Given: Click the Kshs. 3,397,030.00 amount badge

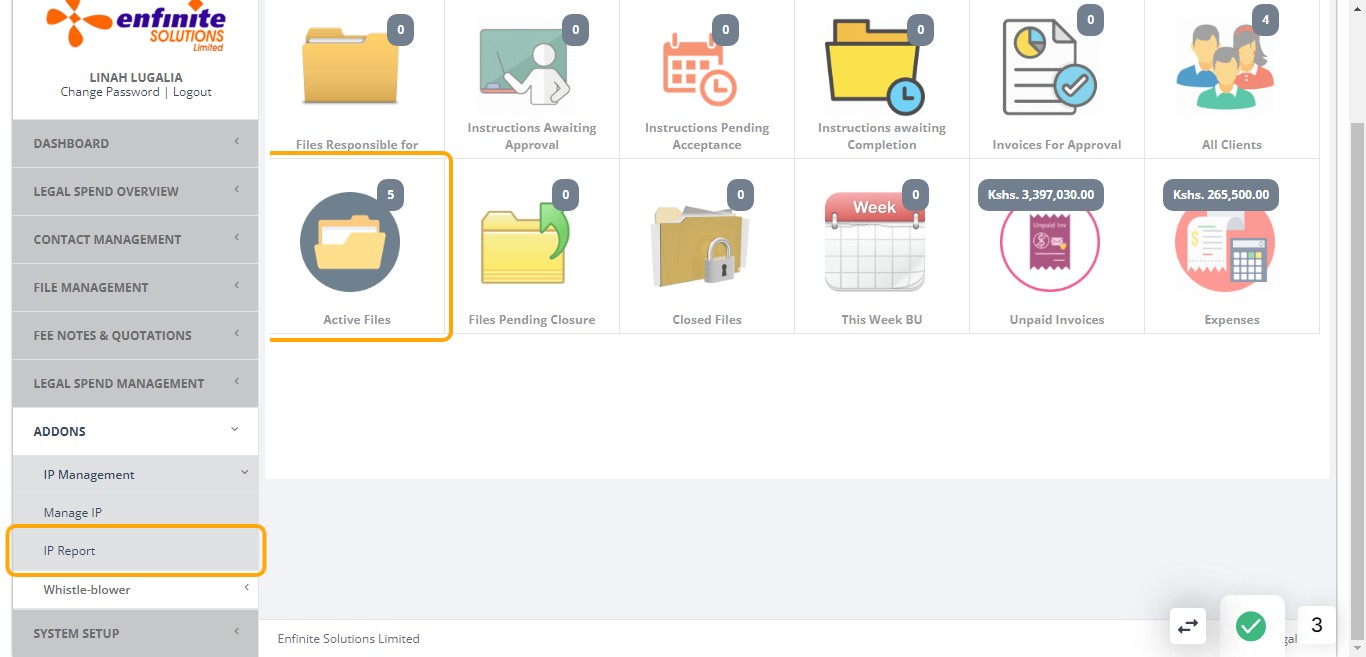Looking at the screenshot, I should tap(1041, 195).
